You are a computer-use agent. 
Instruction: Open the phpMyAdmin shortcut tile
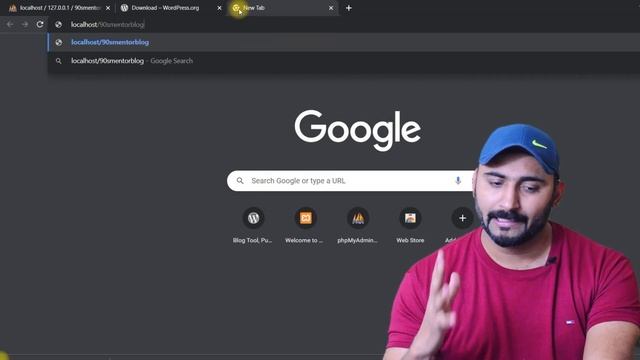(358, 225)
